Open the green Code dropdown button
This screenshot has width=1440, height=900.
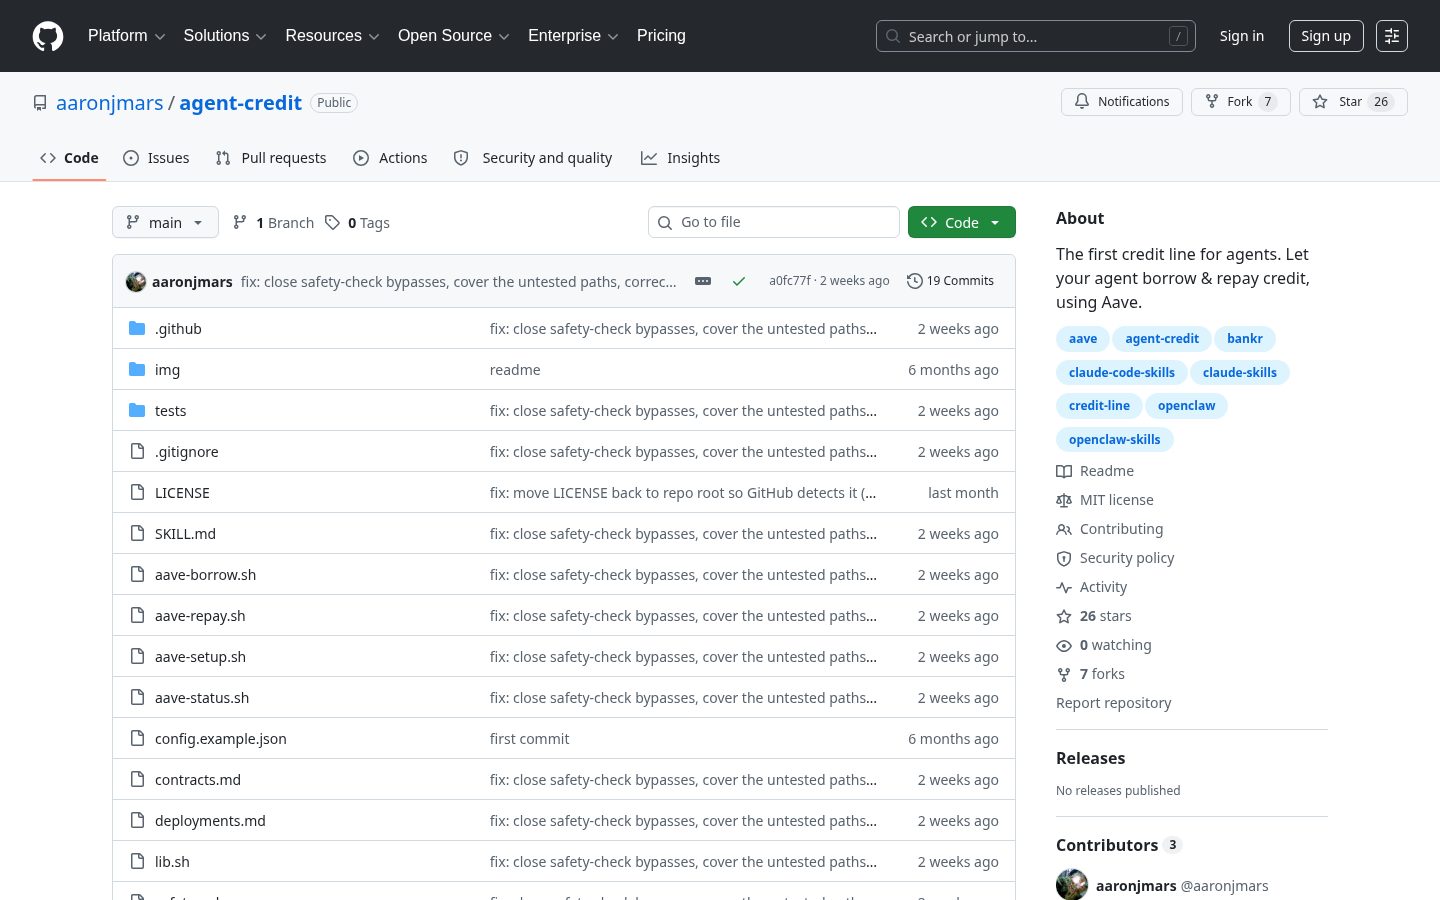click(x=962, y=222)
